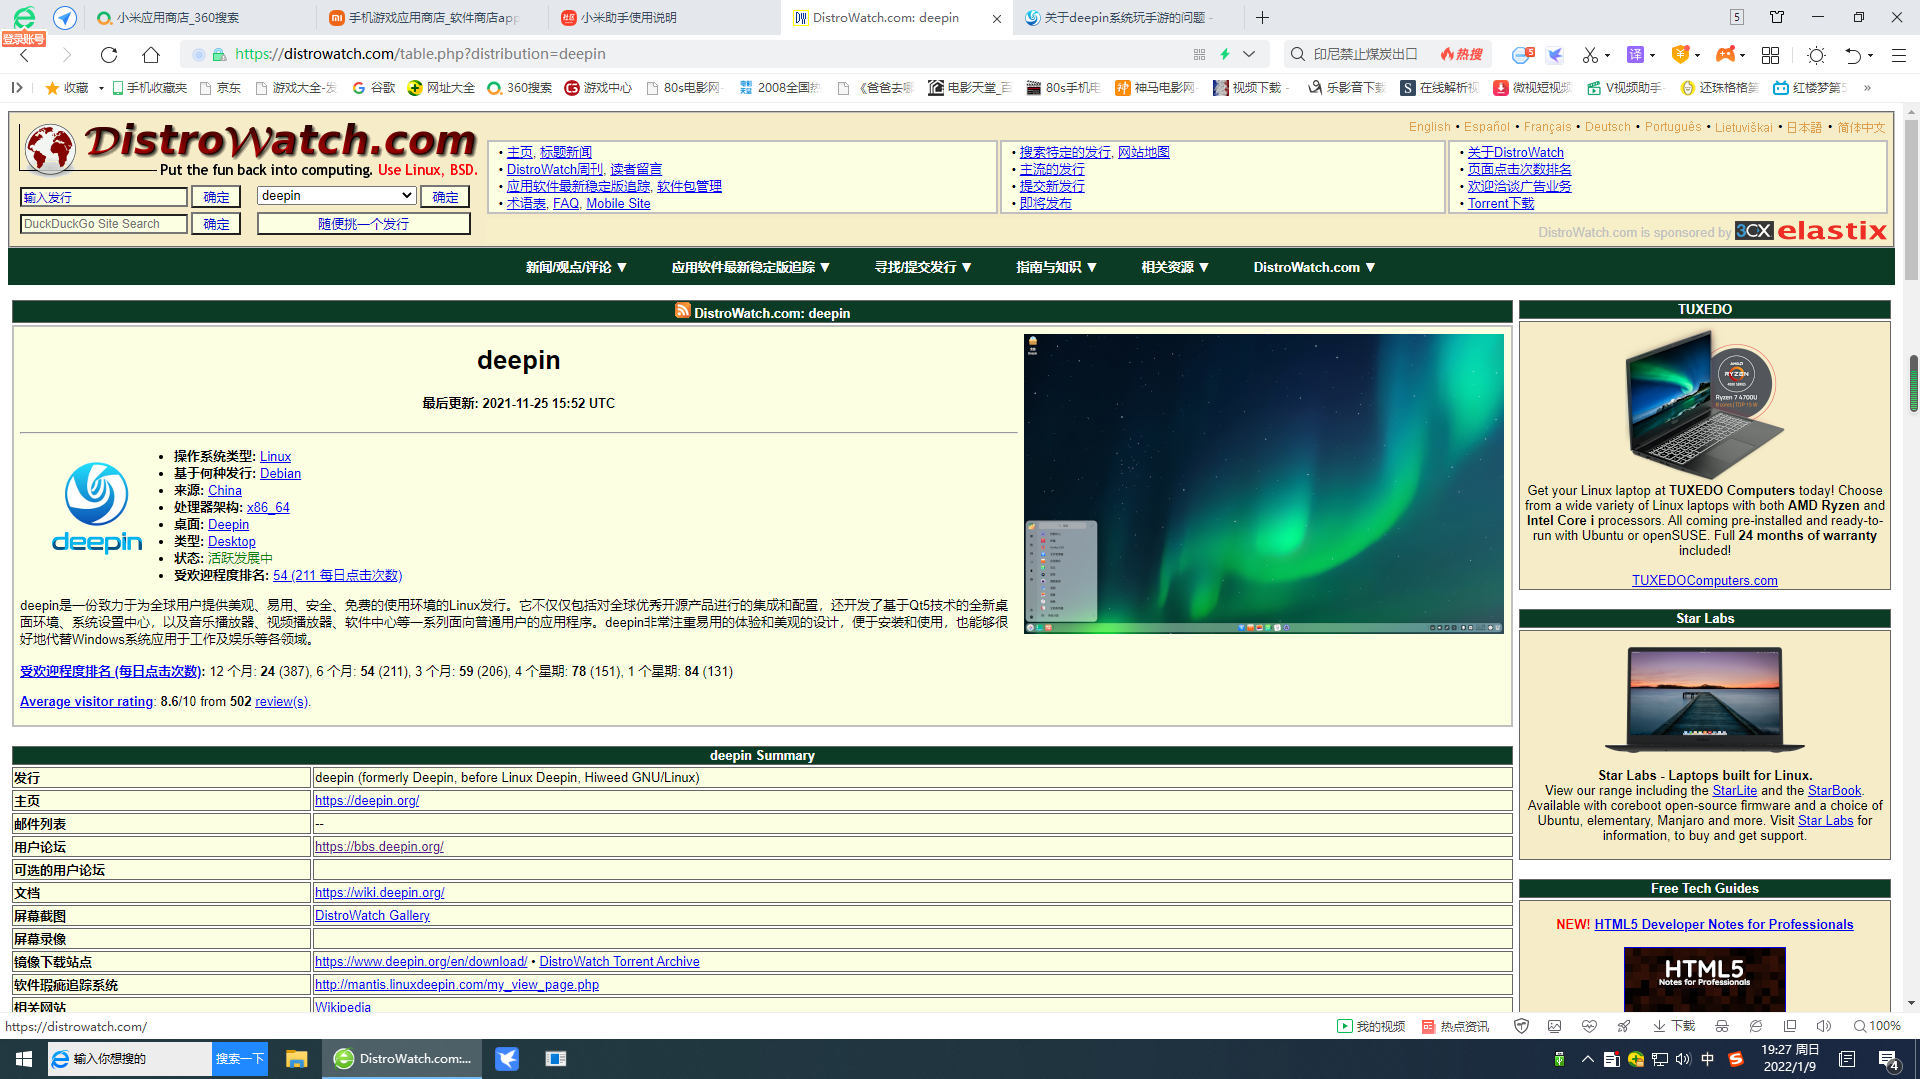
Task: Open the deepin desktop screenshot thumbnail
Action: click(1263, 483)
